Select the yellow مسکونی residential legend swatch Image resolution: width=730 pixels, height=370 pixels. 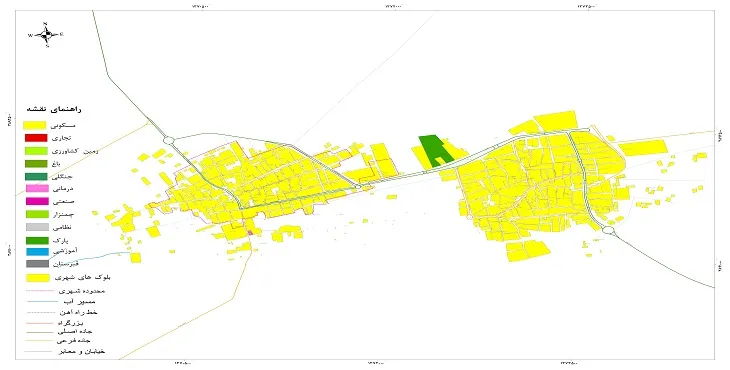(x=35, y=126)
